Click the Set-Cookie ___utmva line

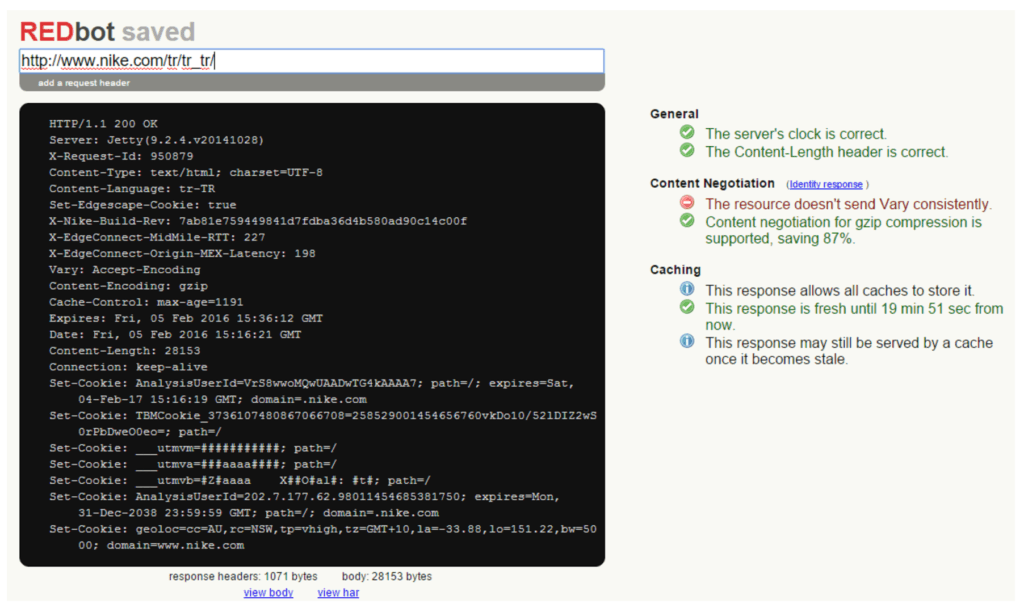tap(193, 464)
